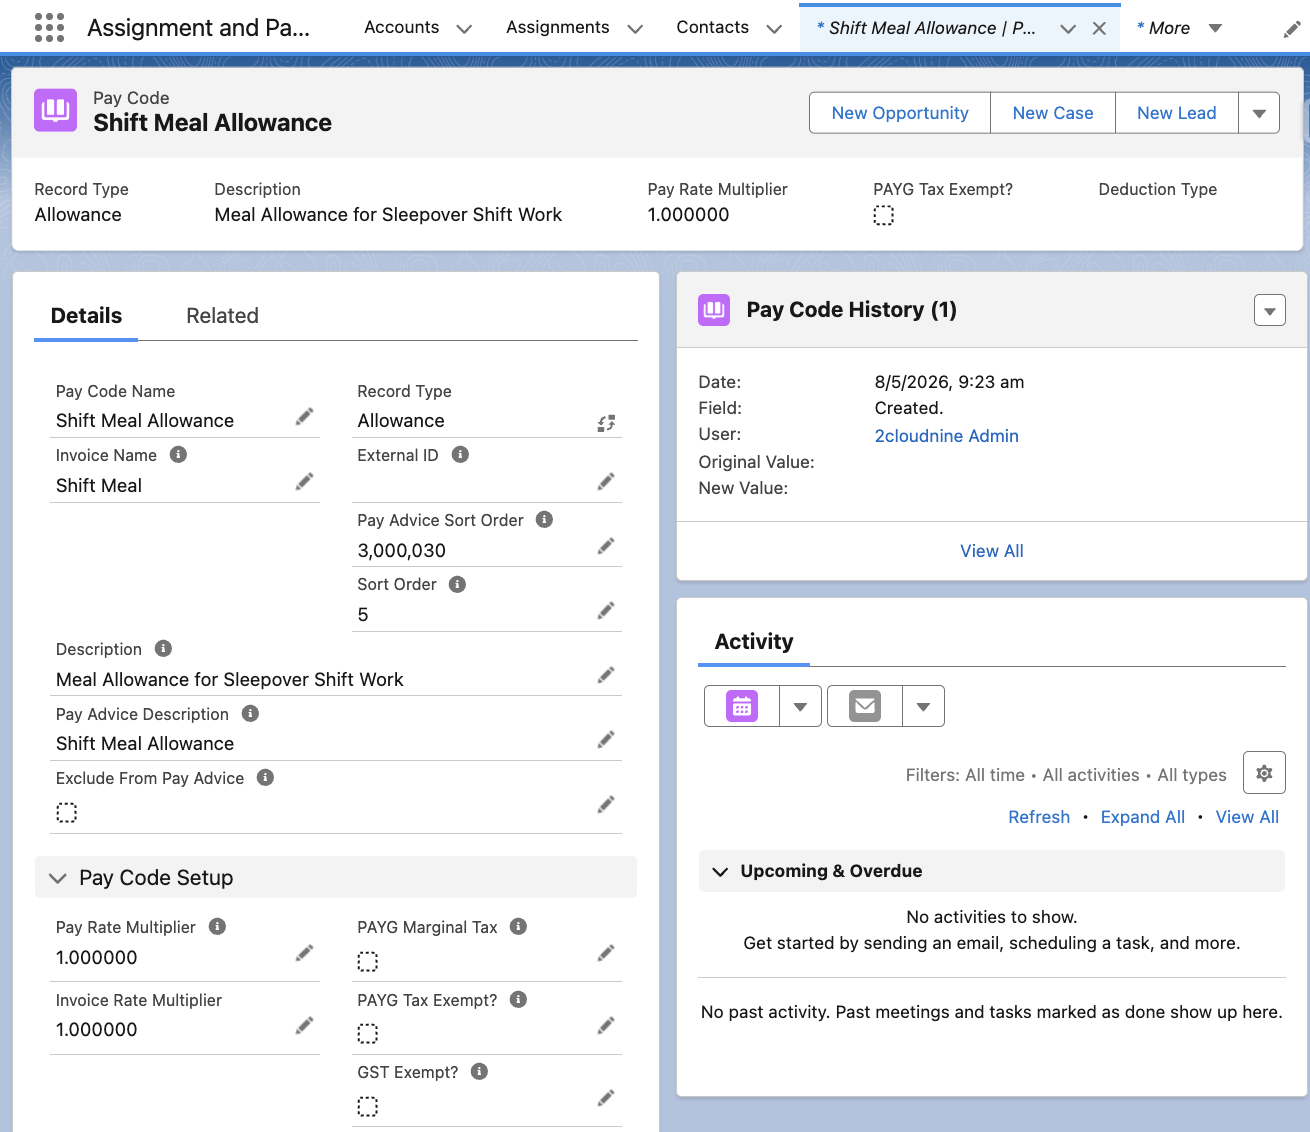Open the new event options dropdown

click(800, 706)
